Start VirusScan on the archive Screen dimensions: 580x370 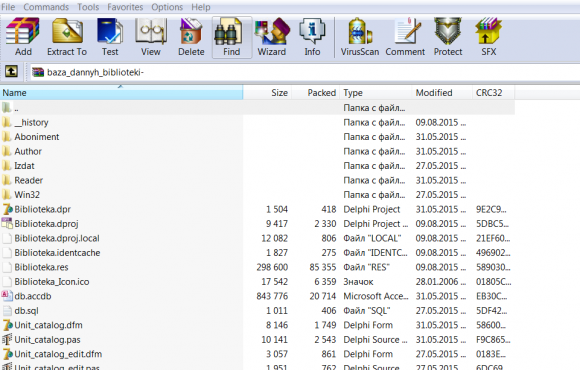click(360, 37)
